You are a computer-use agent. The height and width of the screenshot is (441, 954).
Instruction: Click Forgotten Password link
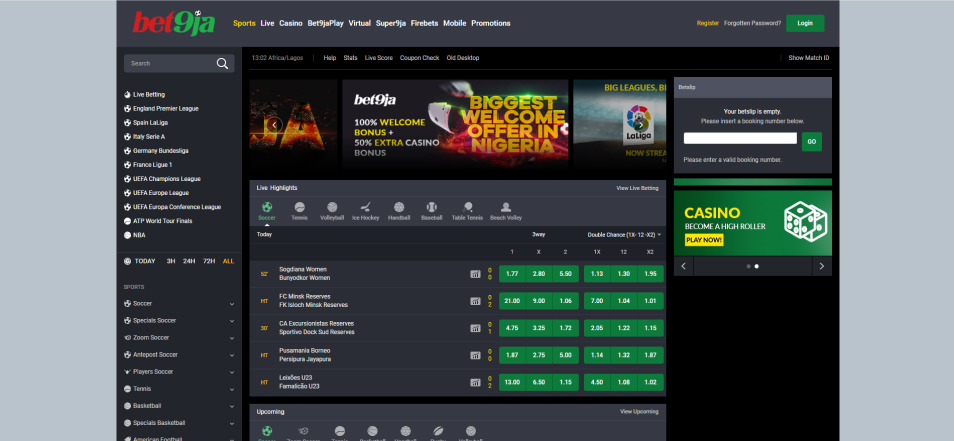[753, 23]
